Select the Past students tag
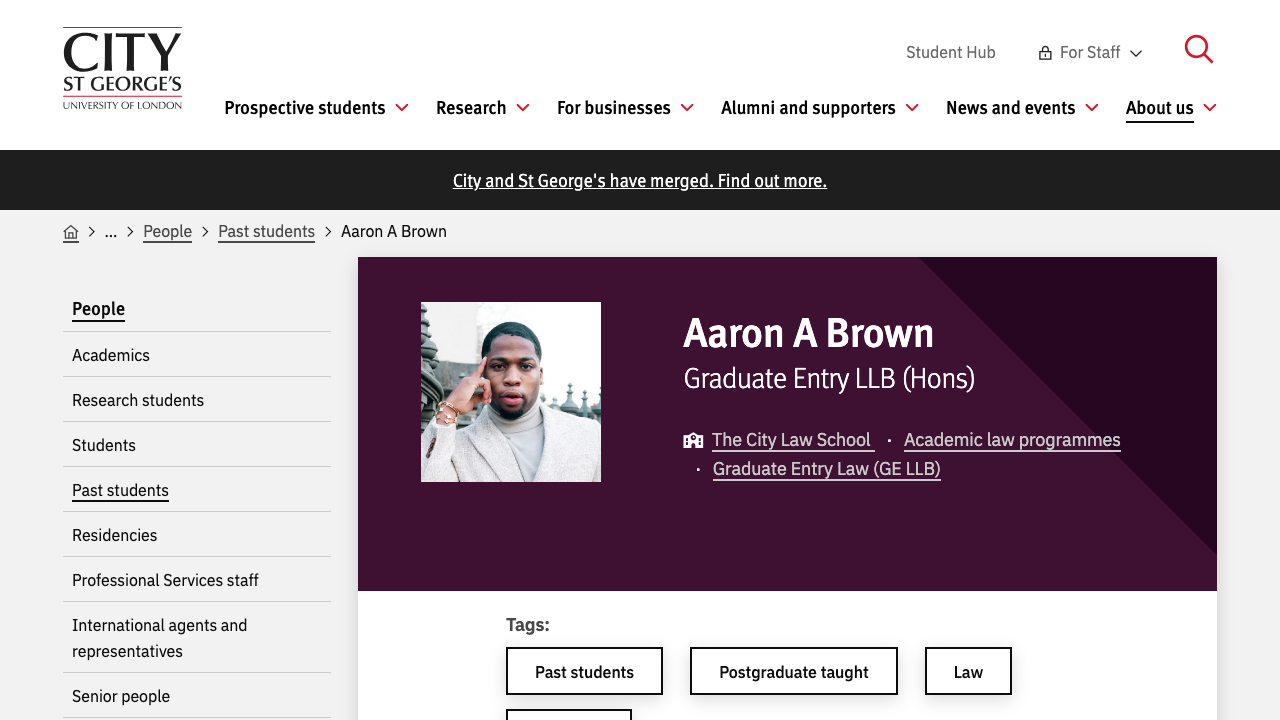The height and width of the screenshot is (720, 1280). [x=584, y=671]
